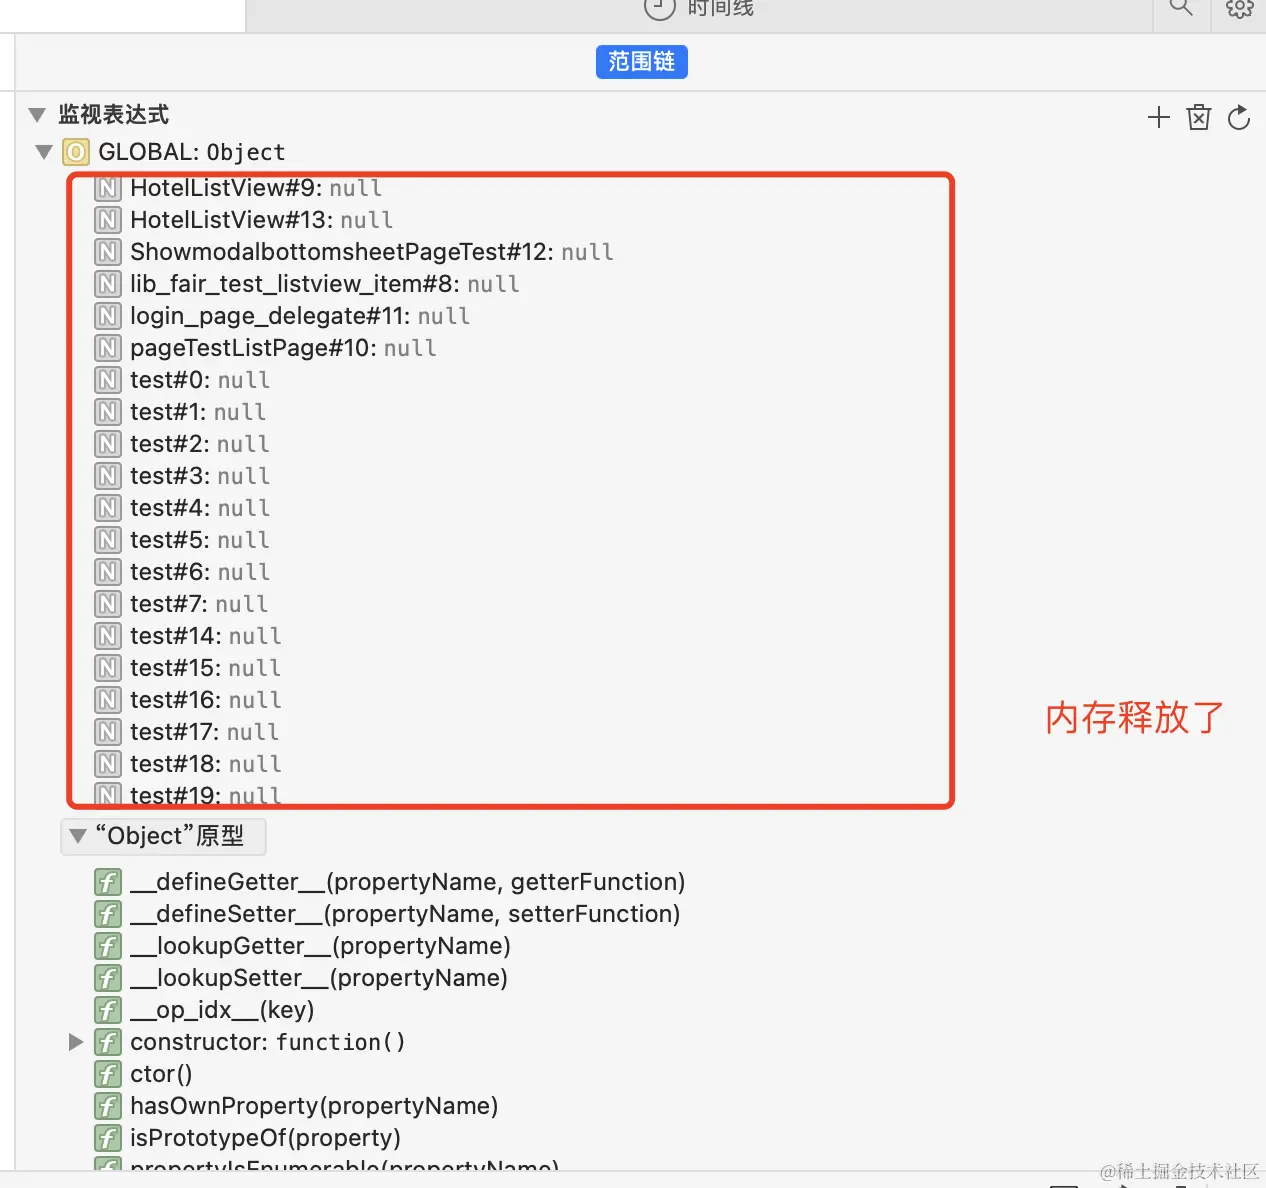This screenshot has height=1188, width=1266.
Task: Select the test#15: null row
Action: [188, 668]
